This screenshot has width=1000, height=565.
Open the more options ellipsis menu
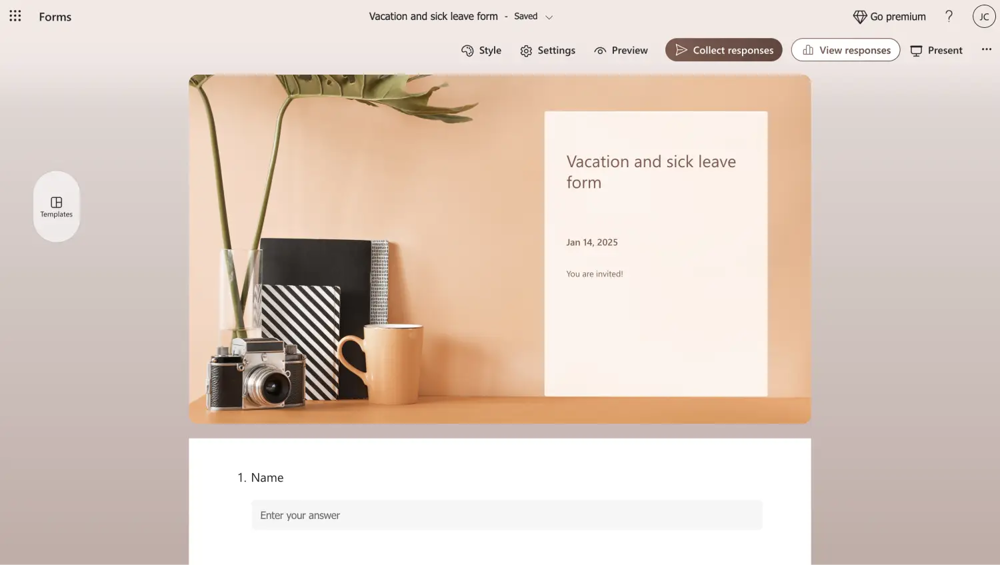[x=987, y=50]
